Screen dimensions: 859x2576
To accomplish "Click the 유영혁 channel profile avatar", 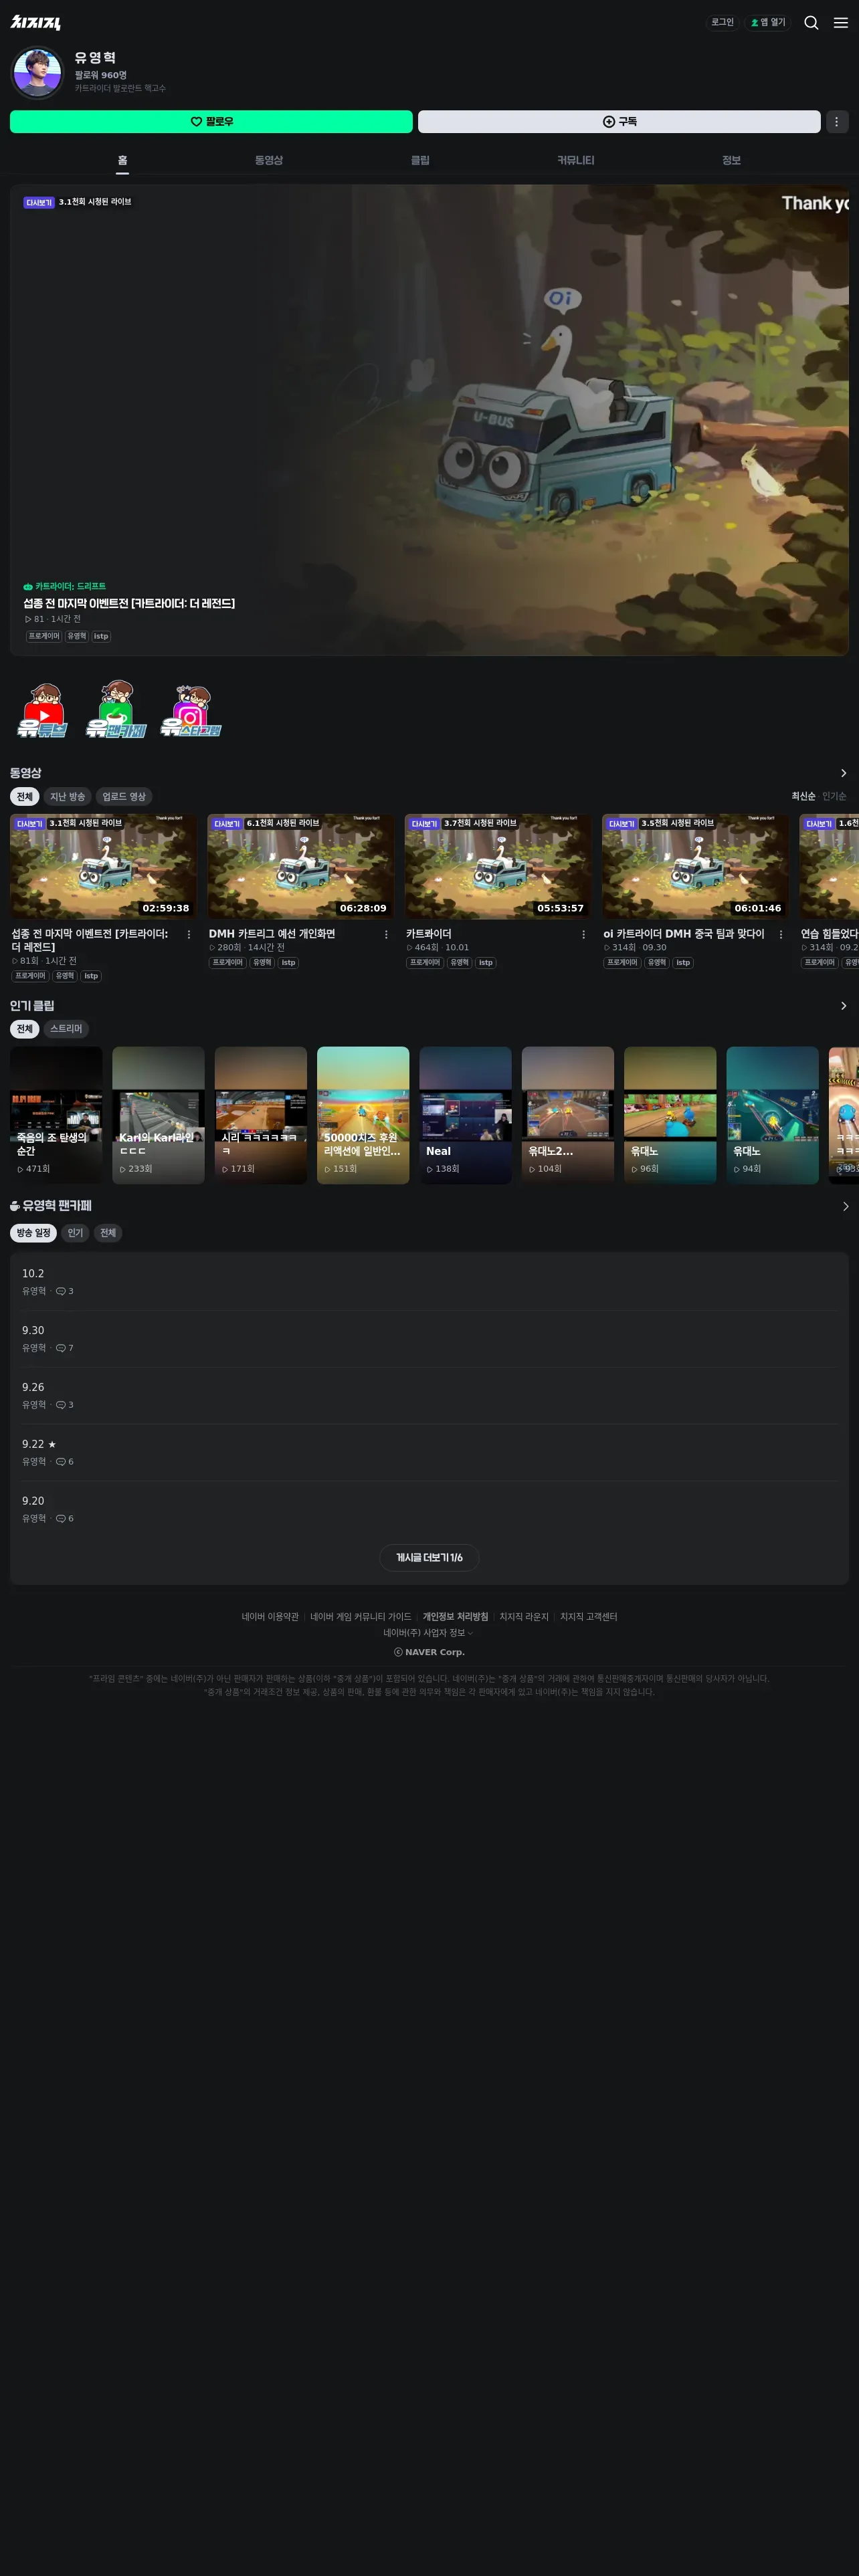I will pos(37,73).
